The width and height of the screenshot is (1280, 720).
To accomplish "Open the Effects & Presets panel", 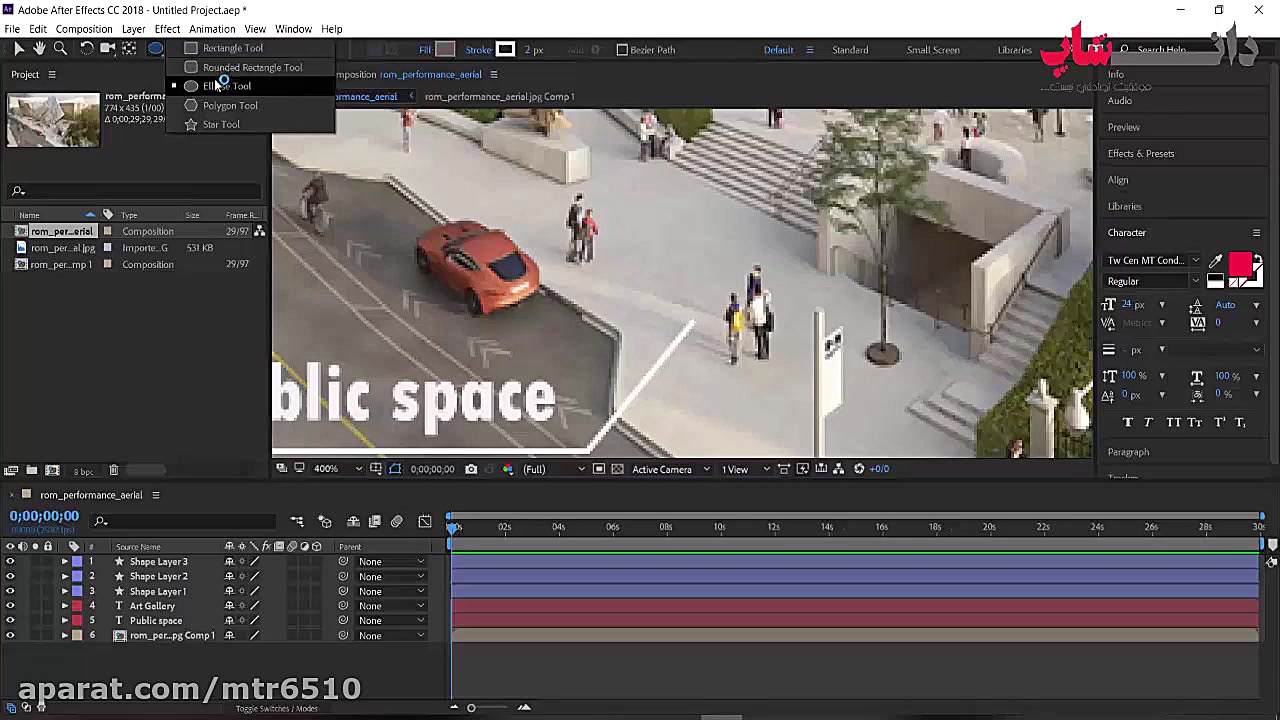I will pos(1140,154).
